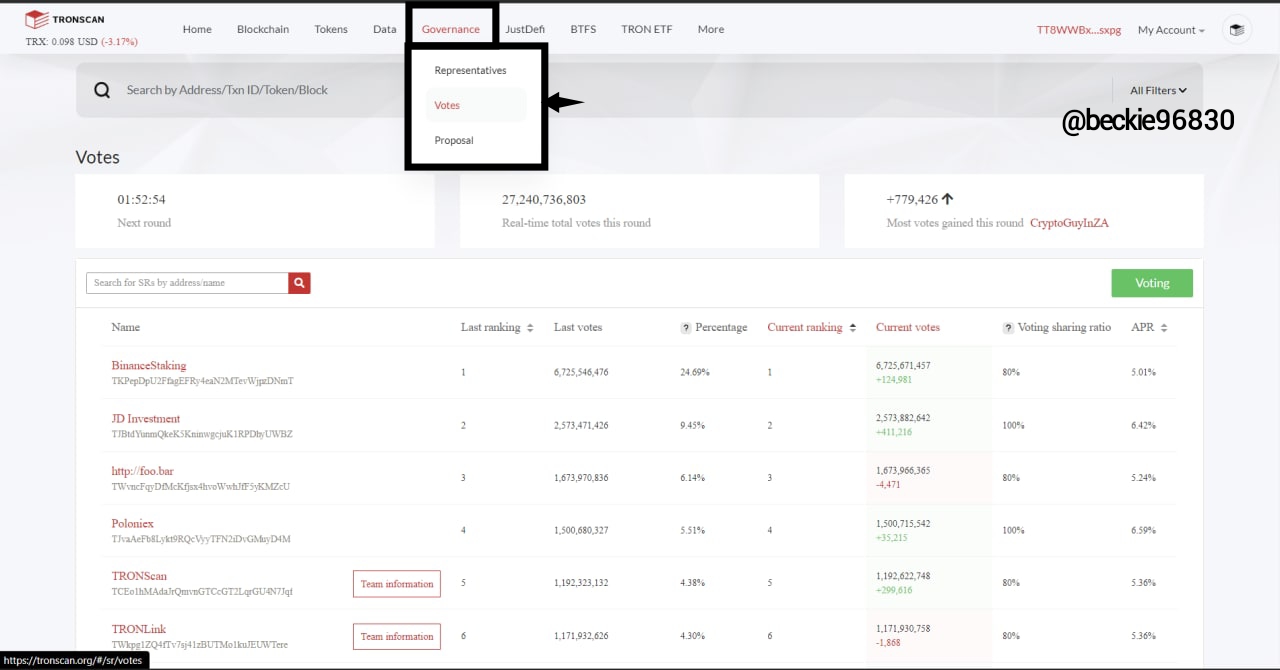Click Team information button for TRONLink

click(397, 636)
